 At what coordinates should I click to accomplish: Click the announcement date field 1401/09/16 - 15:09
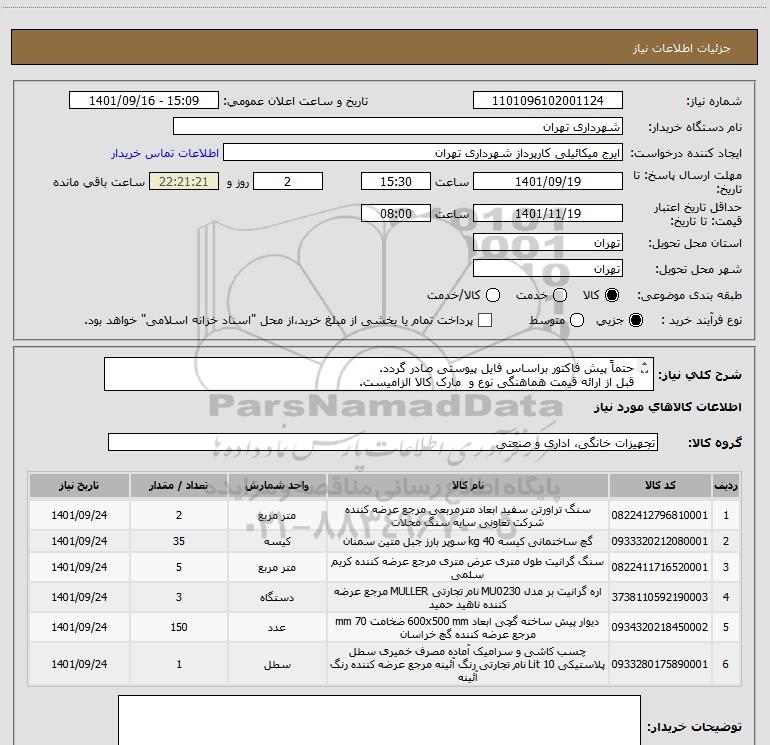144,100
